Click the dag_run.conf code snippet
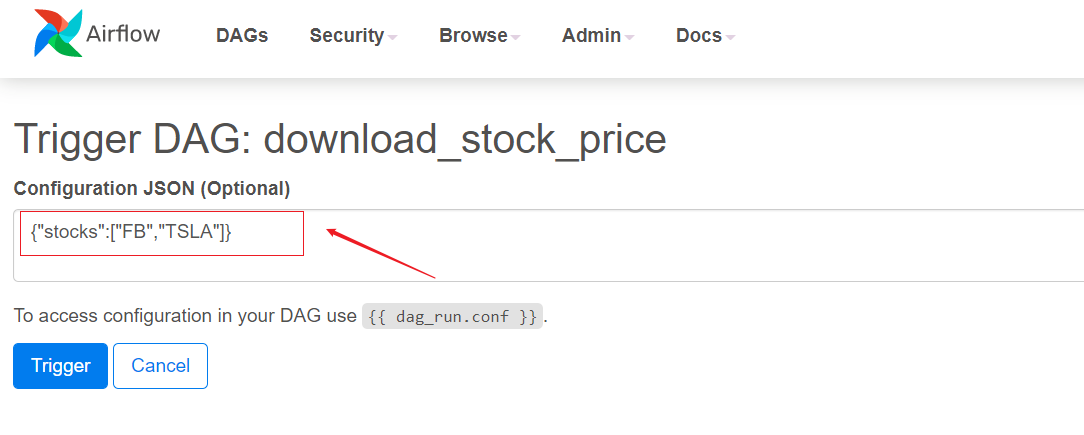1084x435 pixels. pyautogui.click(x=452, y=317)
